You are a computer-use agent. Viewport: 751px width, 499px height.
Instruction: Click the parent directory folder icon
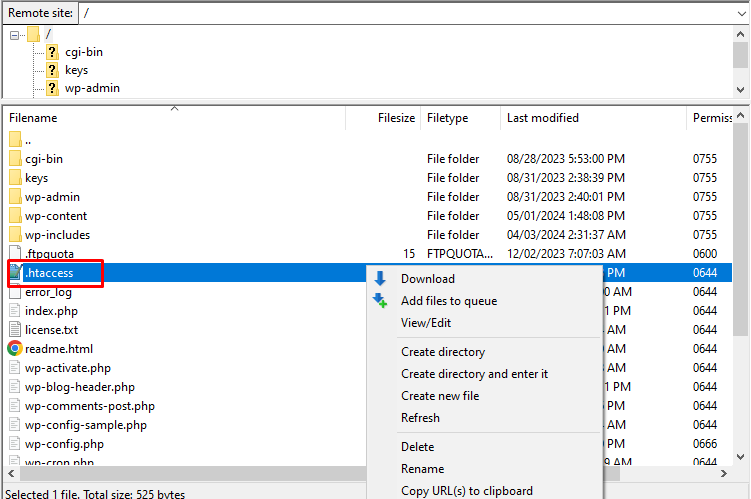[15, 140]
